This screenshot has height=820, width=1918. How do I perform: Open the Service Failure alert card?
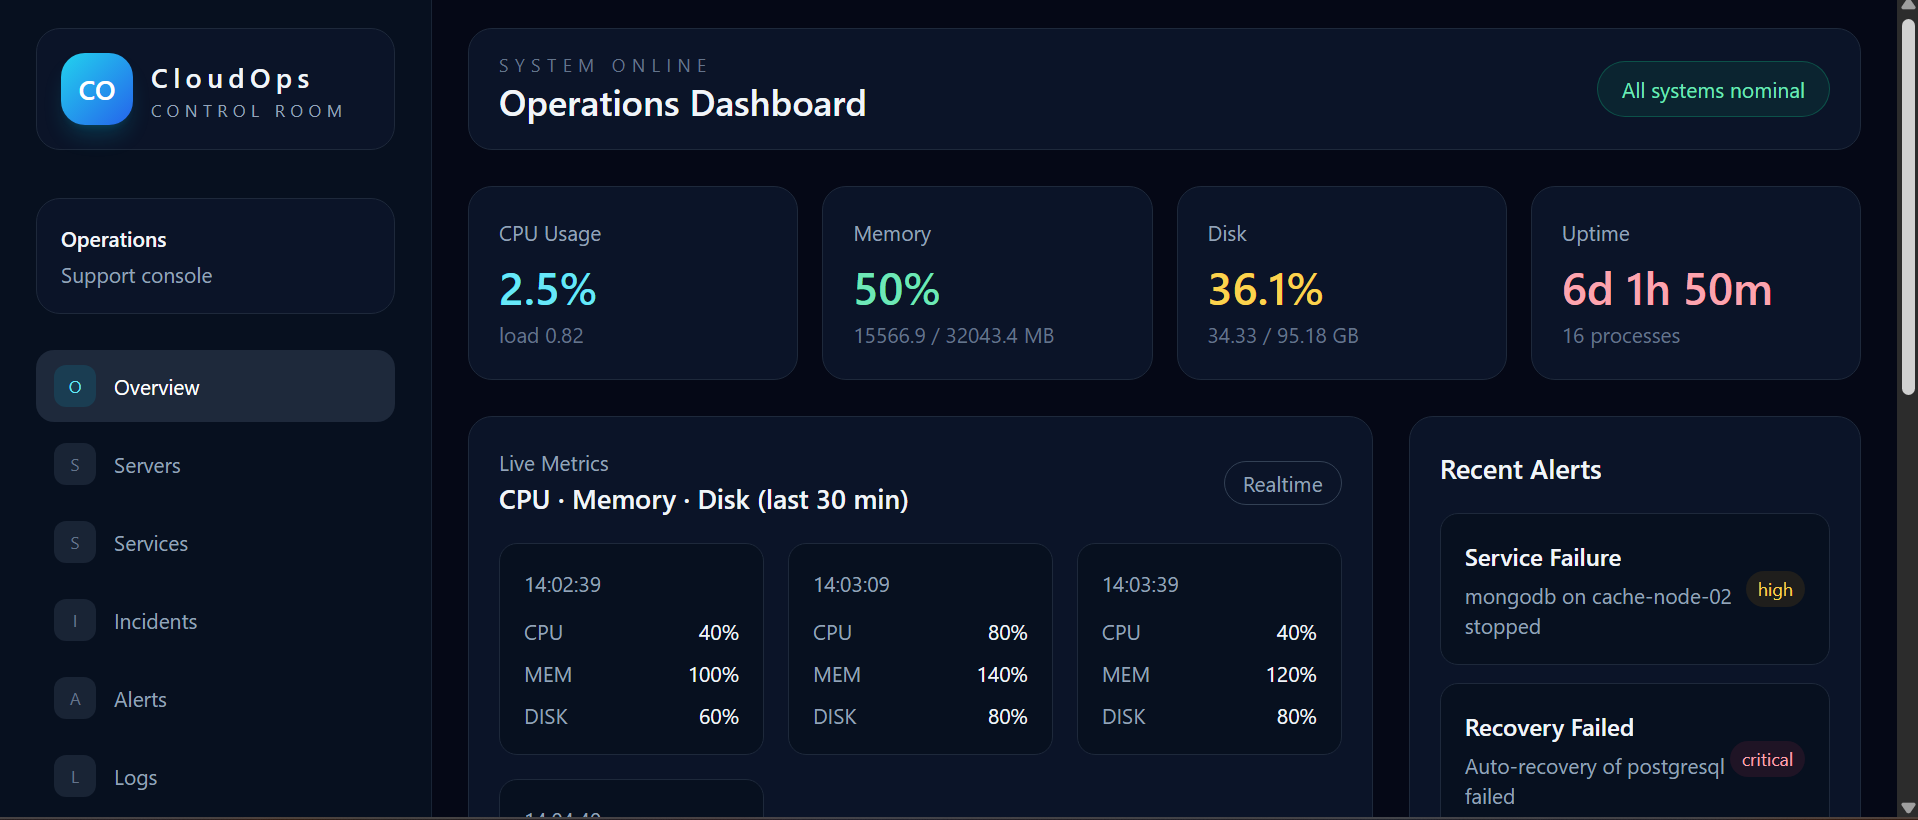click(x=1634, y=589)
